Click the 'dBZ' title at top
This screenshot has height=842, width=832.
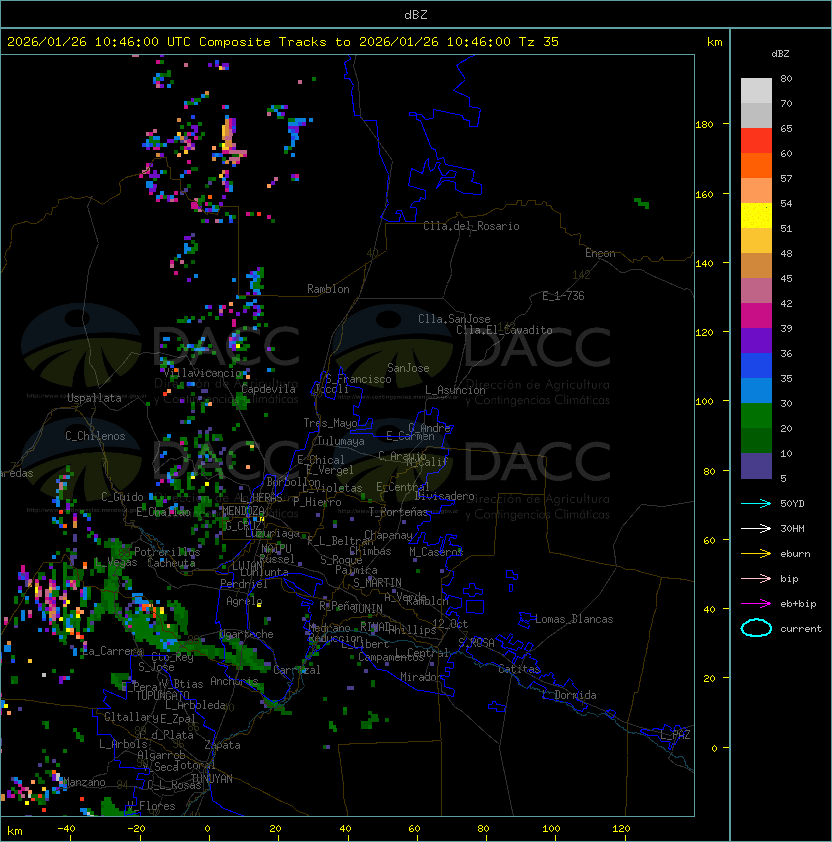point(416,15)
